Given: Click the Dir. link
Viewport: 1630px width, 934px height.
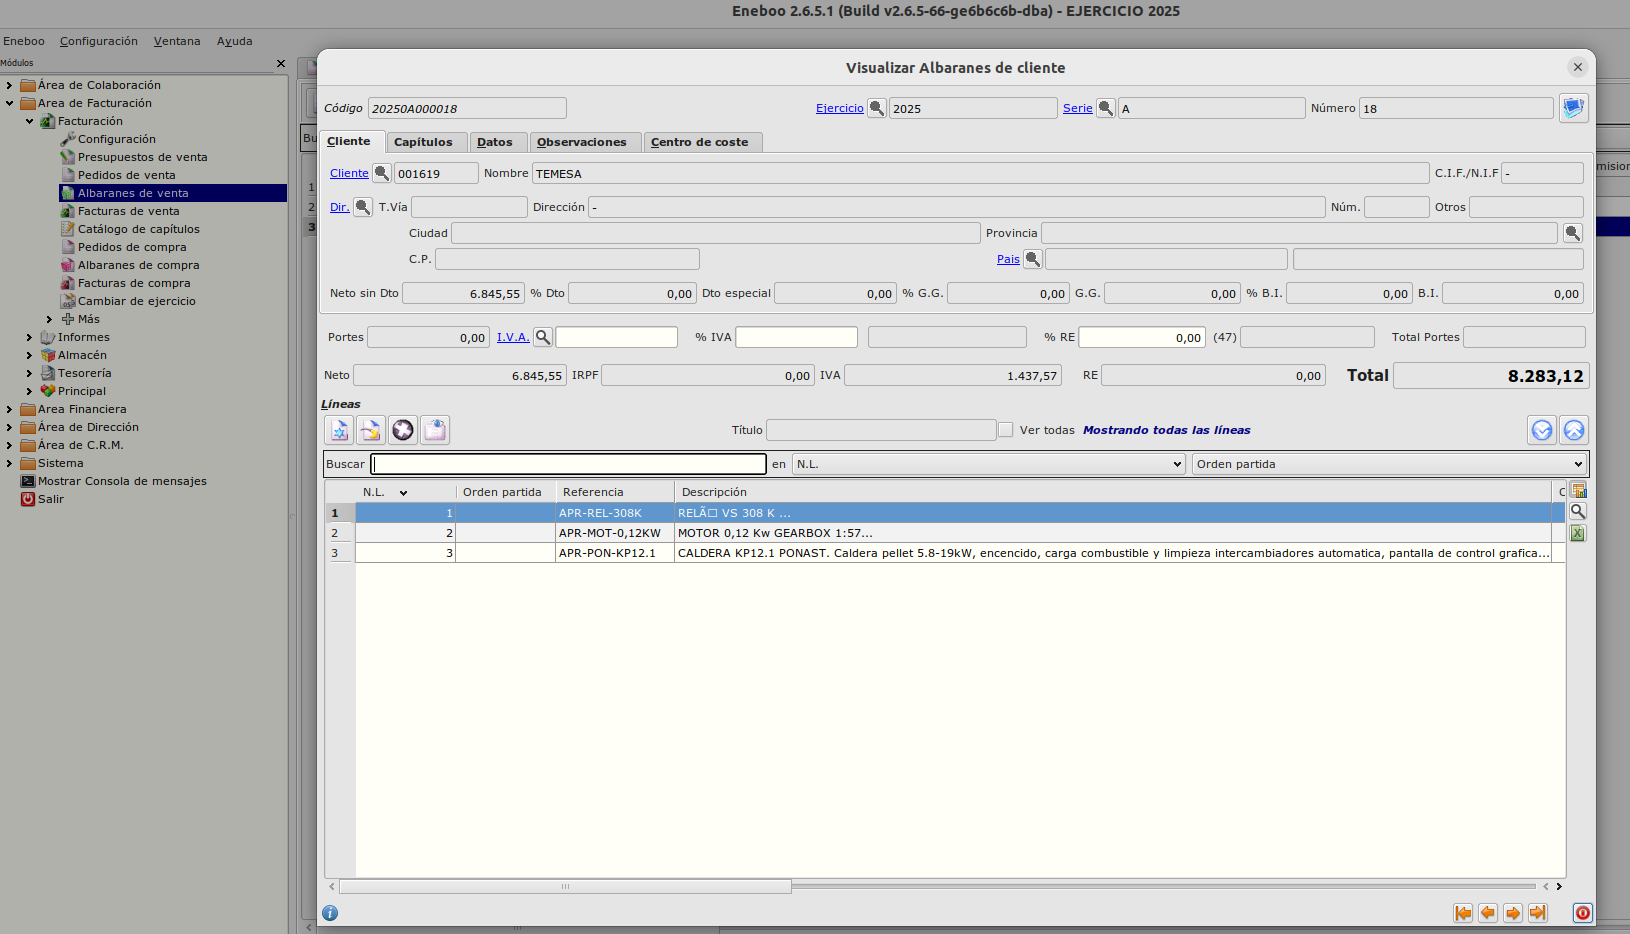Looking at the screenshot, I should pos(340,207).
